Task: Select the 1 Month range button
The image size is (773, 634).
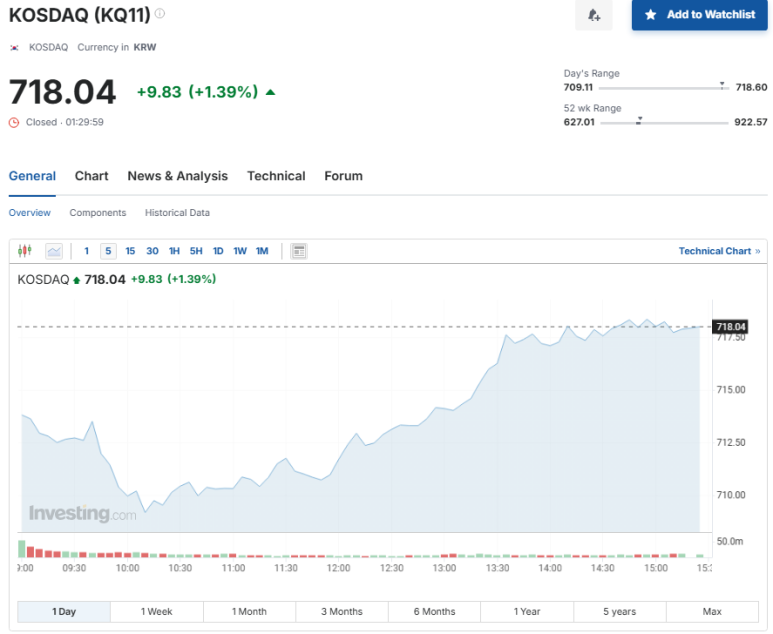Action: click(x=249, y=612)
